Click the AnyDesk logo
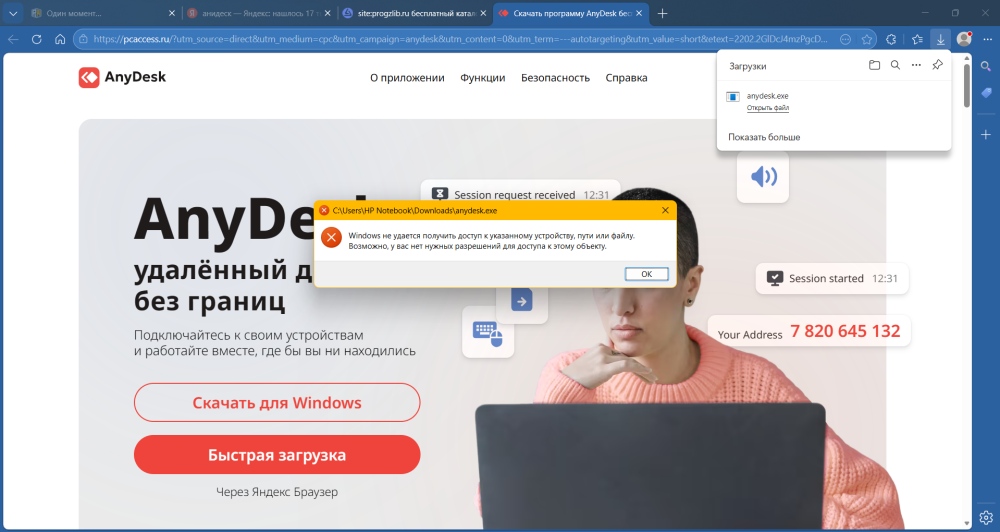 122,77
